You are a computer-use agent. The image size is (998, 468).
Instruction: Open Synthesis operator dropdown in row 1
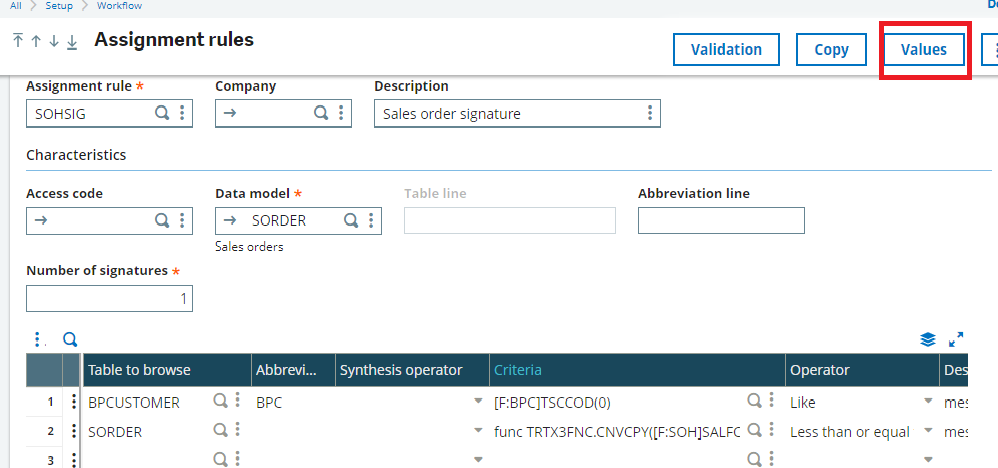point(477,402)
